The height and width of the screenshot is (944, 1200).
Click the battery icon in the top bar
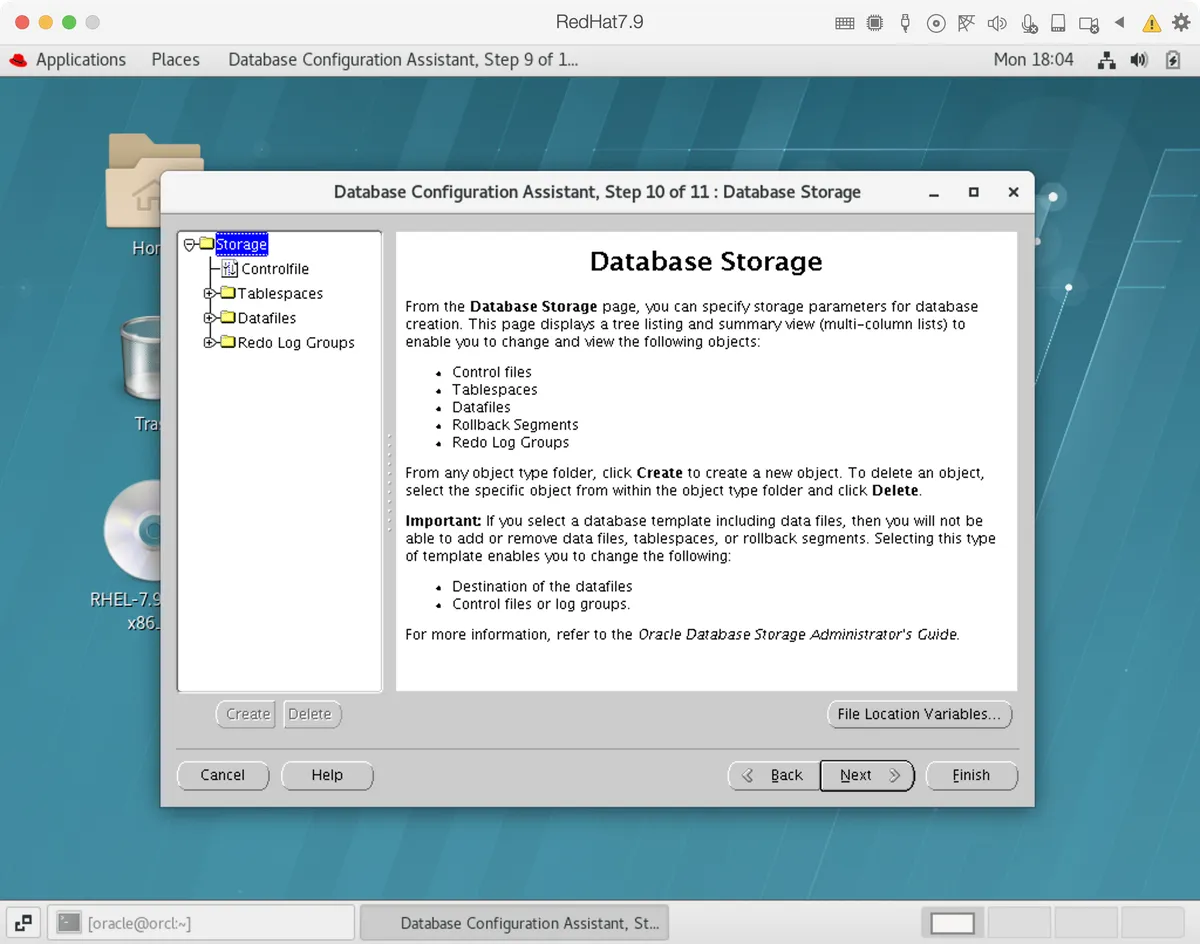[x=1172, y=60]
